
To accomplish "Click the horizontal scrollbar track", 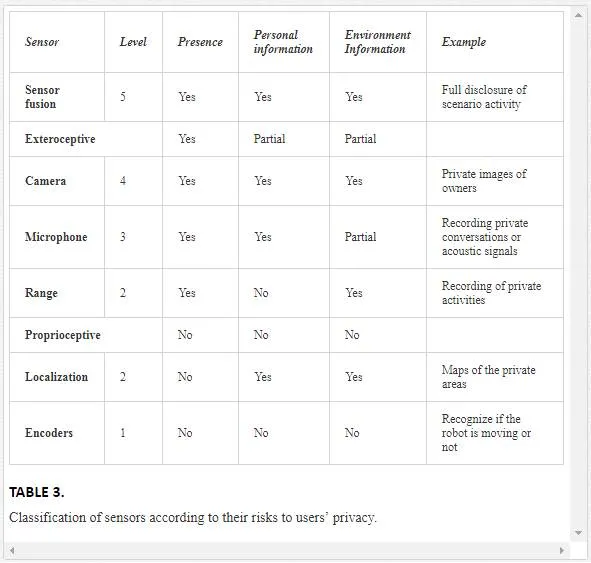I will [x=286, y=551].
